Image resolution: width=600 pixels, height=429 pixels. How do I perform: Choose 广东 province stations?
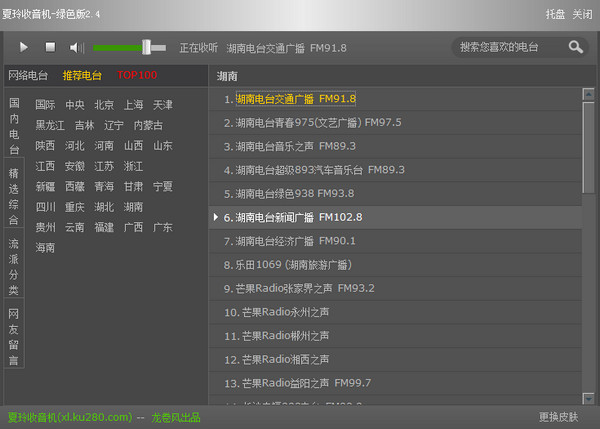pyautogui.click(x=162, y=227)
